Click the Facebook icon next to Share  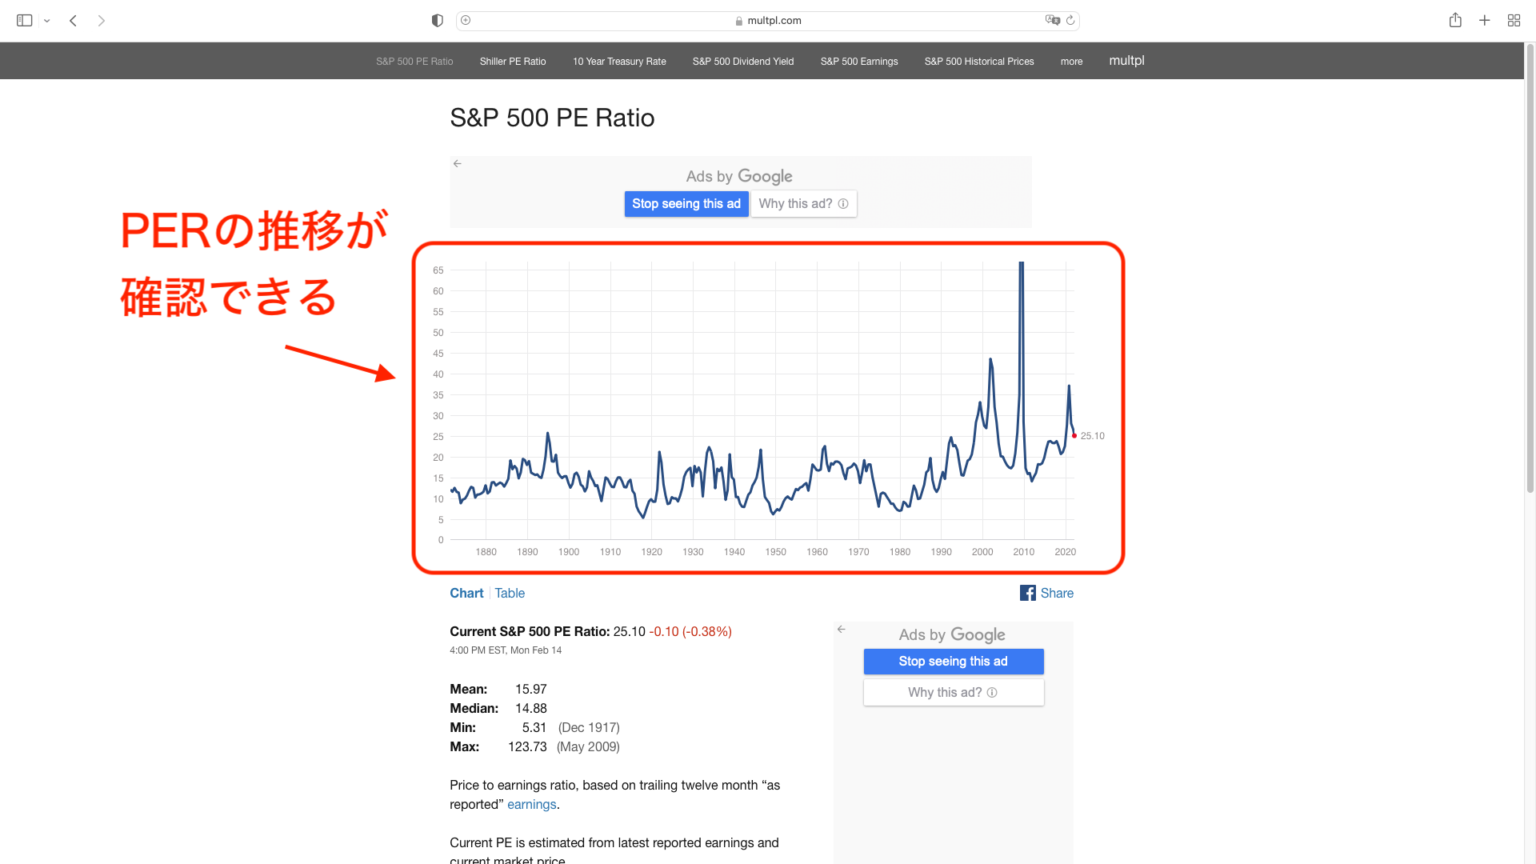[1027, 592]
